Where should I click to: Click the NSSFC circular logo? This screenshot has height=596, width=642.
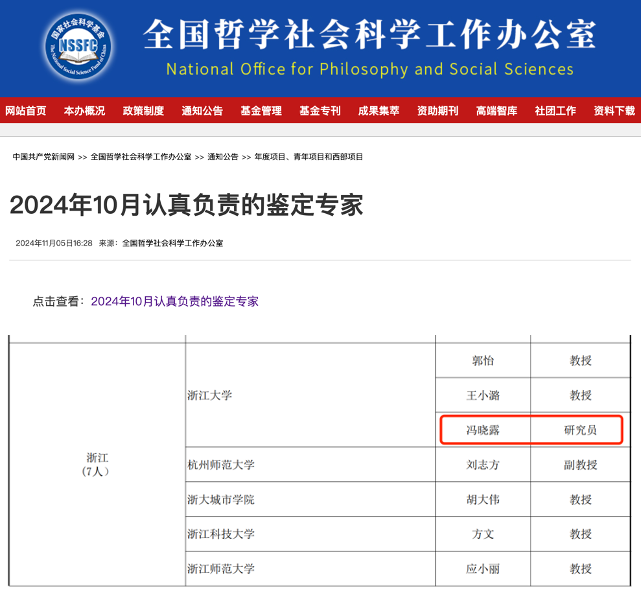78,46
